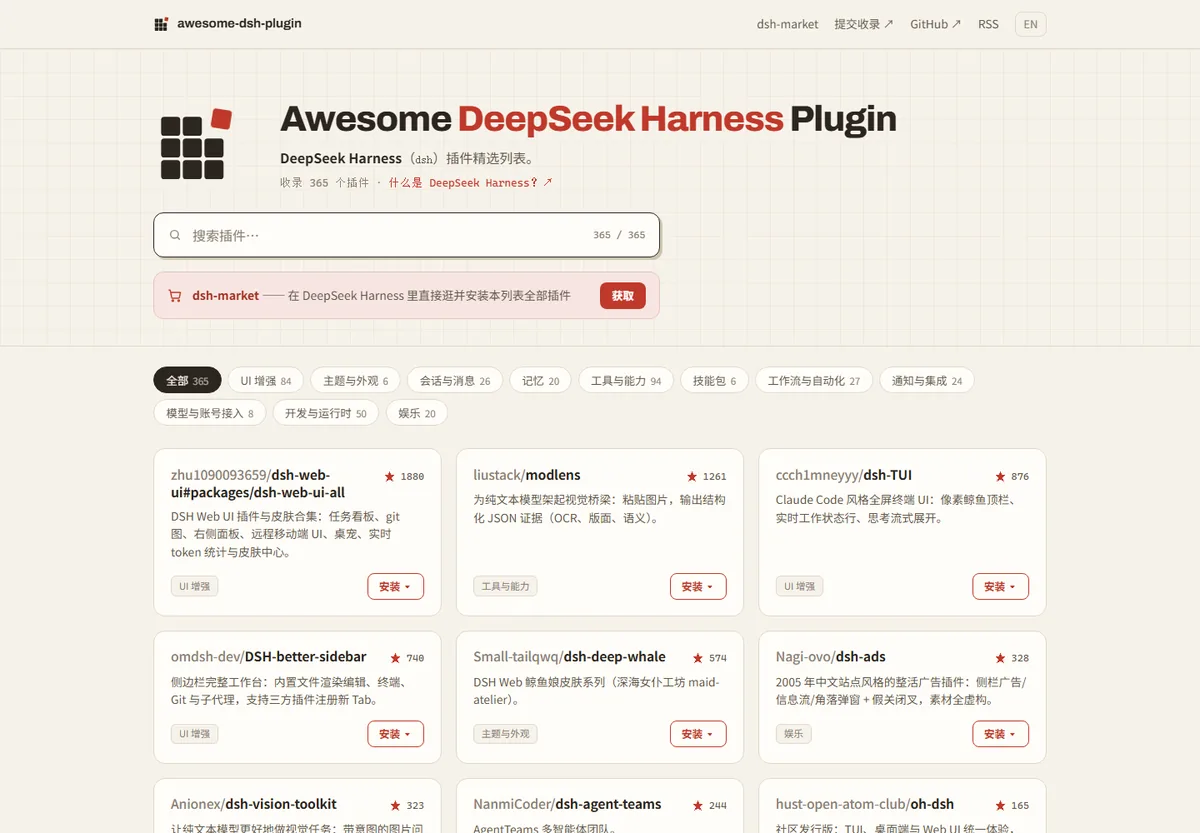
Task: Click the star icon on dsh-deep-whale card
Action: 698,658
